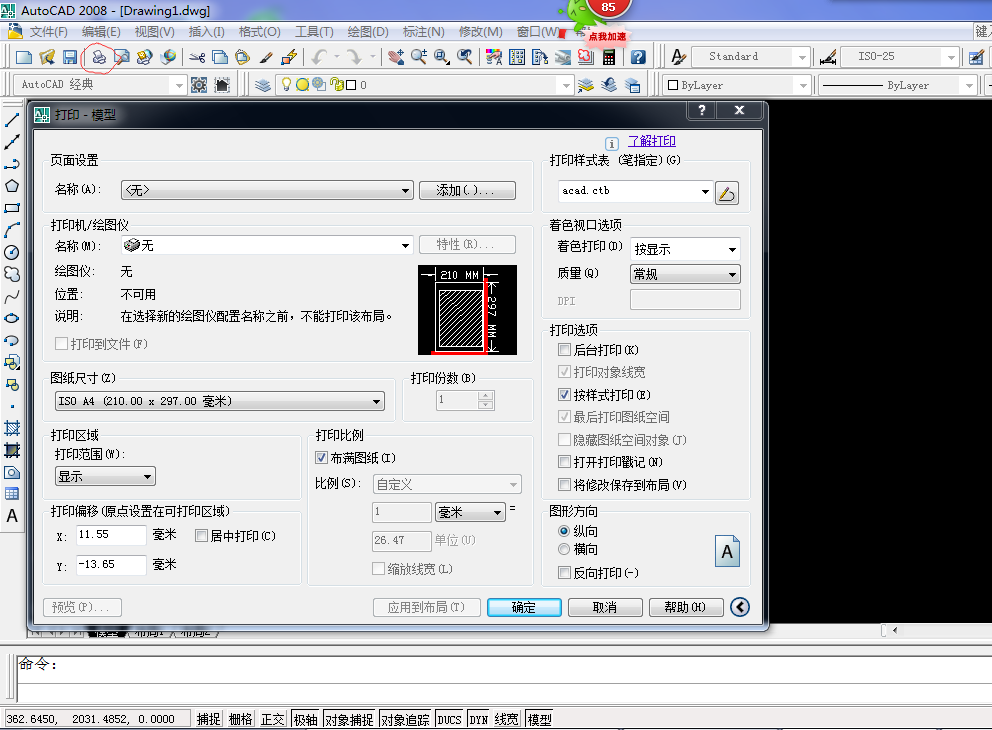This screenshot has height=730, width=992.
Task: Open the AutoCAD 经典 workspace dropdown
Action: [x=99, y=85]
